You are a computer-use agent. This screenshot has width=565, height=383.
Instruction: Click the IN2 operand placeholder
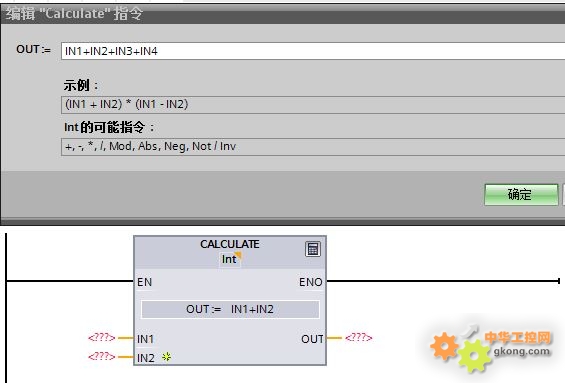101,357
